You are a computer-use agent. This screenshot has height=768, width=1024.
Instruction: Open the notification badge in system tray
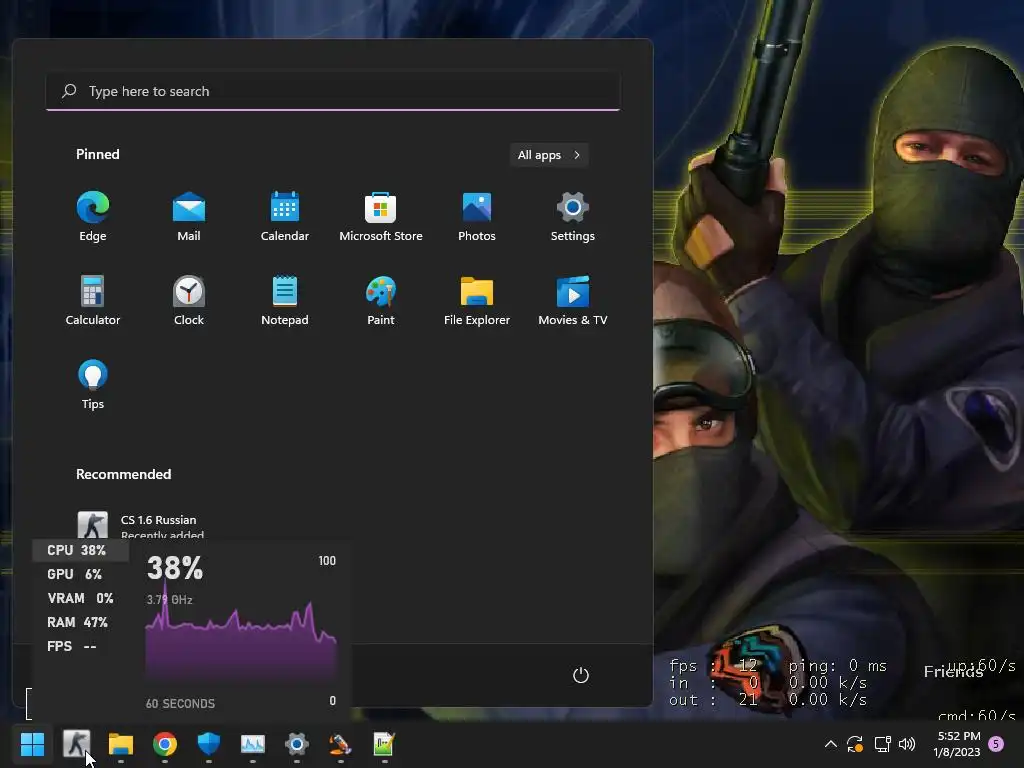pyautogui.click(x=997, y=743)
